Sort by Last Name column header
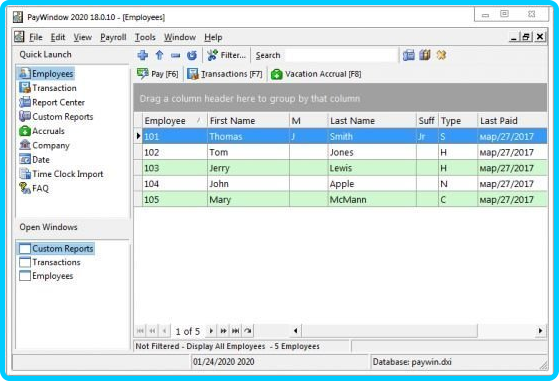Viewport: 559px width, 381px height. [372, 121]
